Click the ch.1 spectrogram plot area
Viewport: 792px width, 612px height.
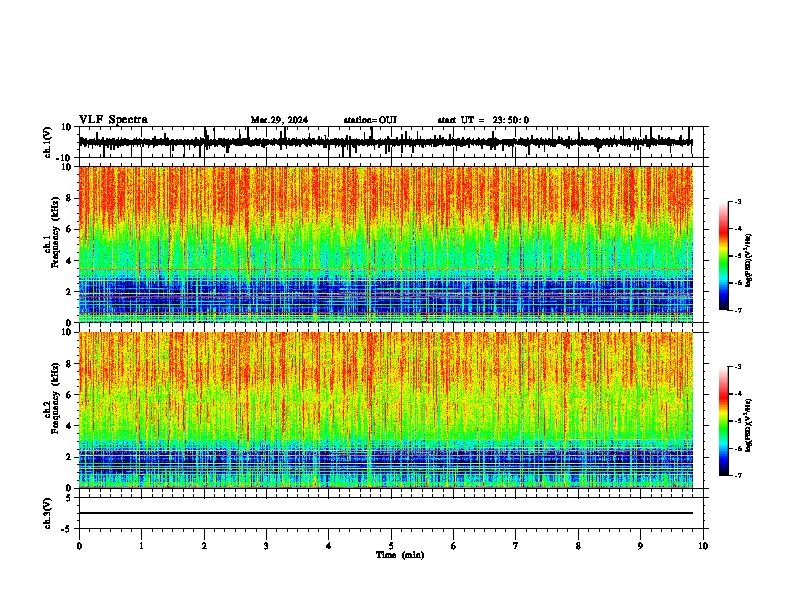(x=385, y=244)
